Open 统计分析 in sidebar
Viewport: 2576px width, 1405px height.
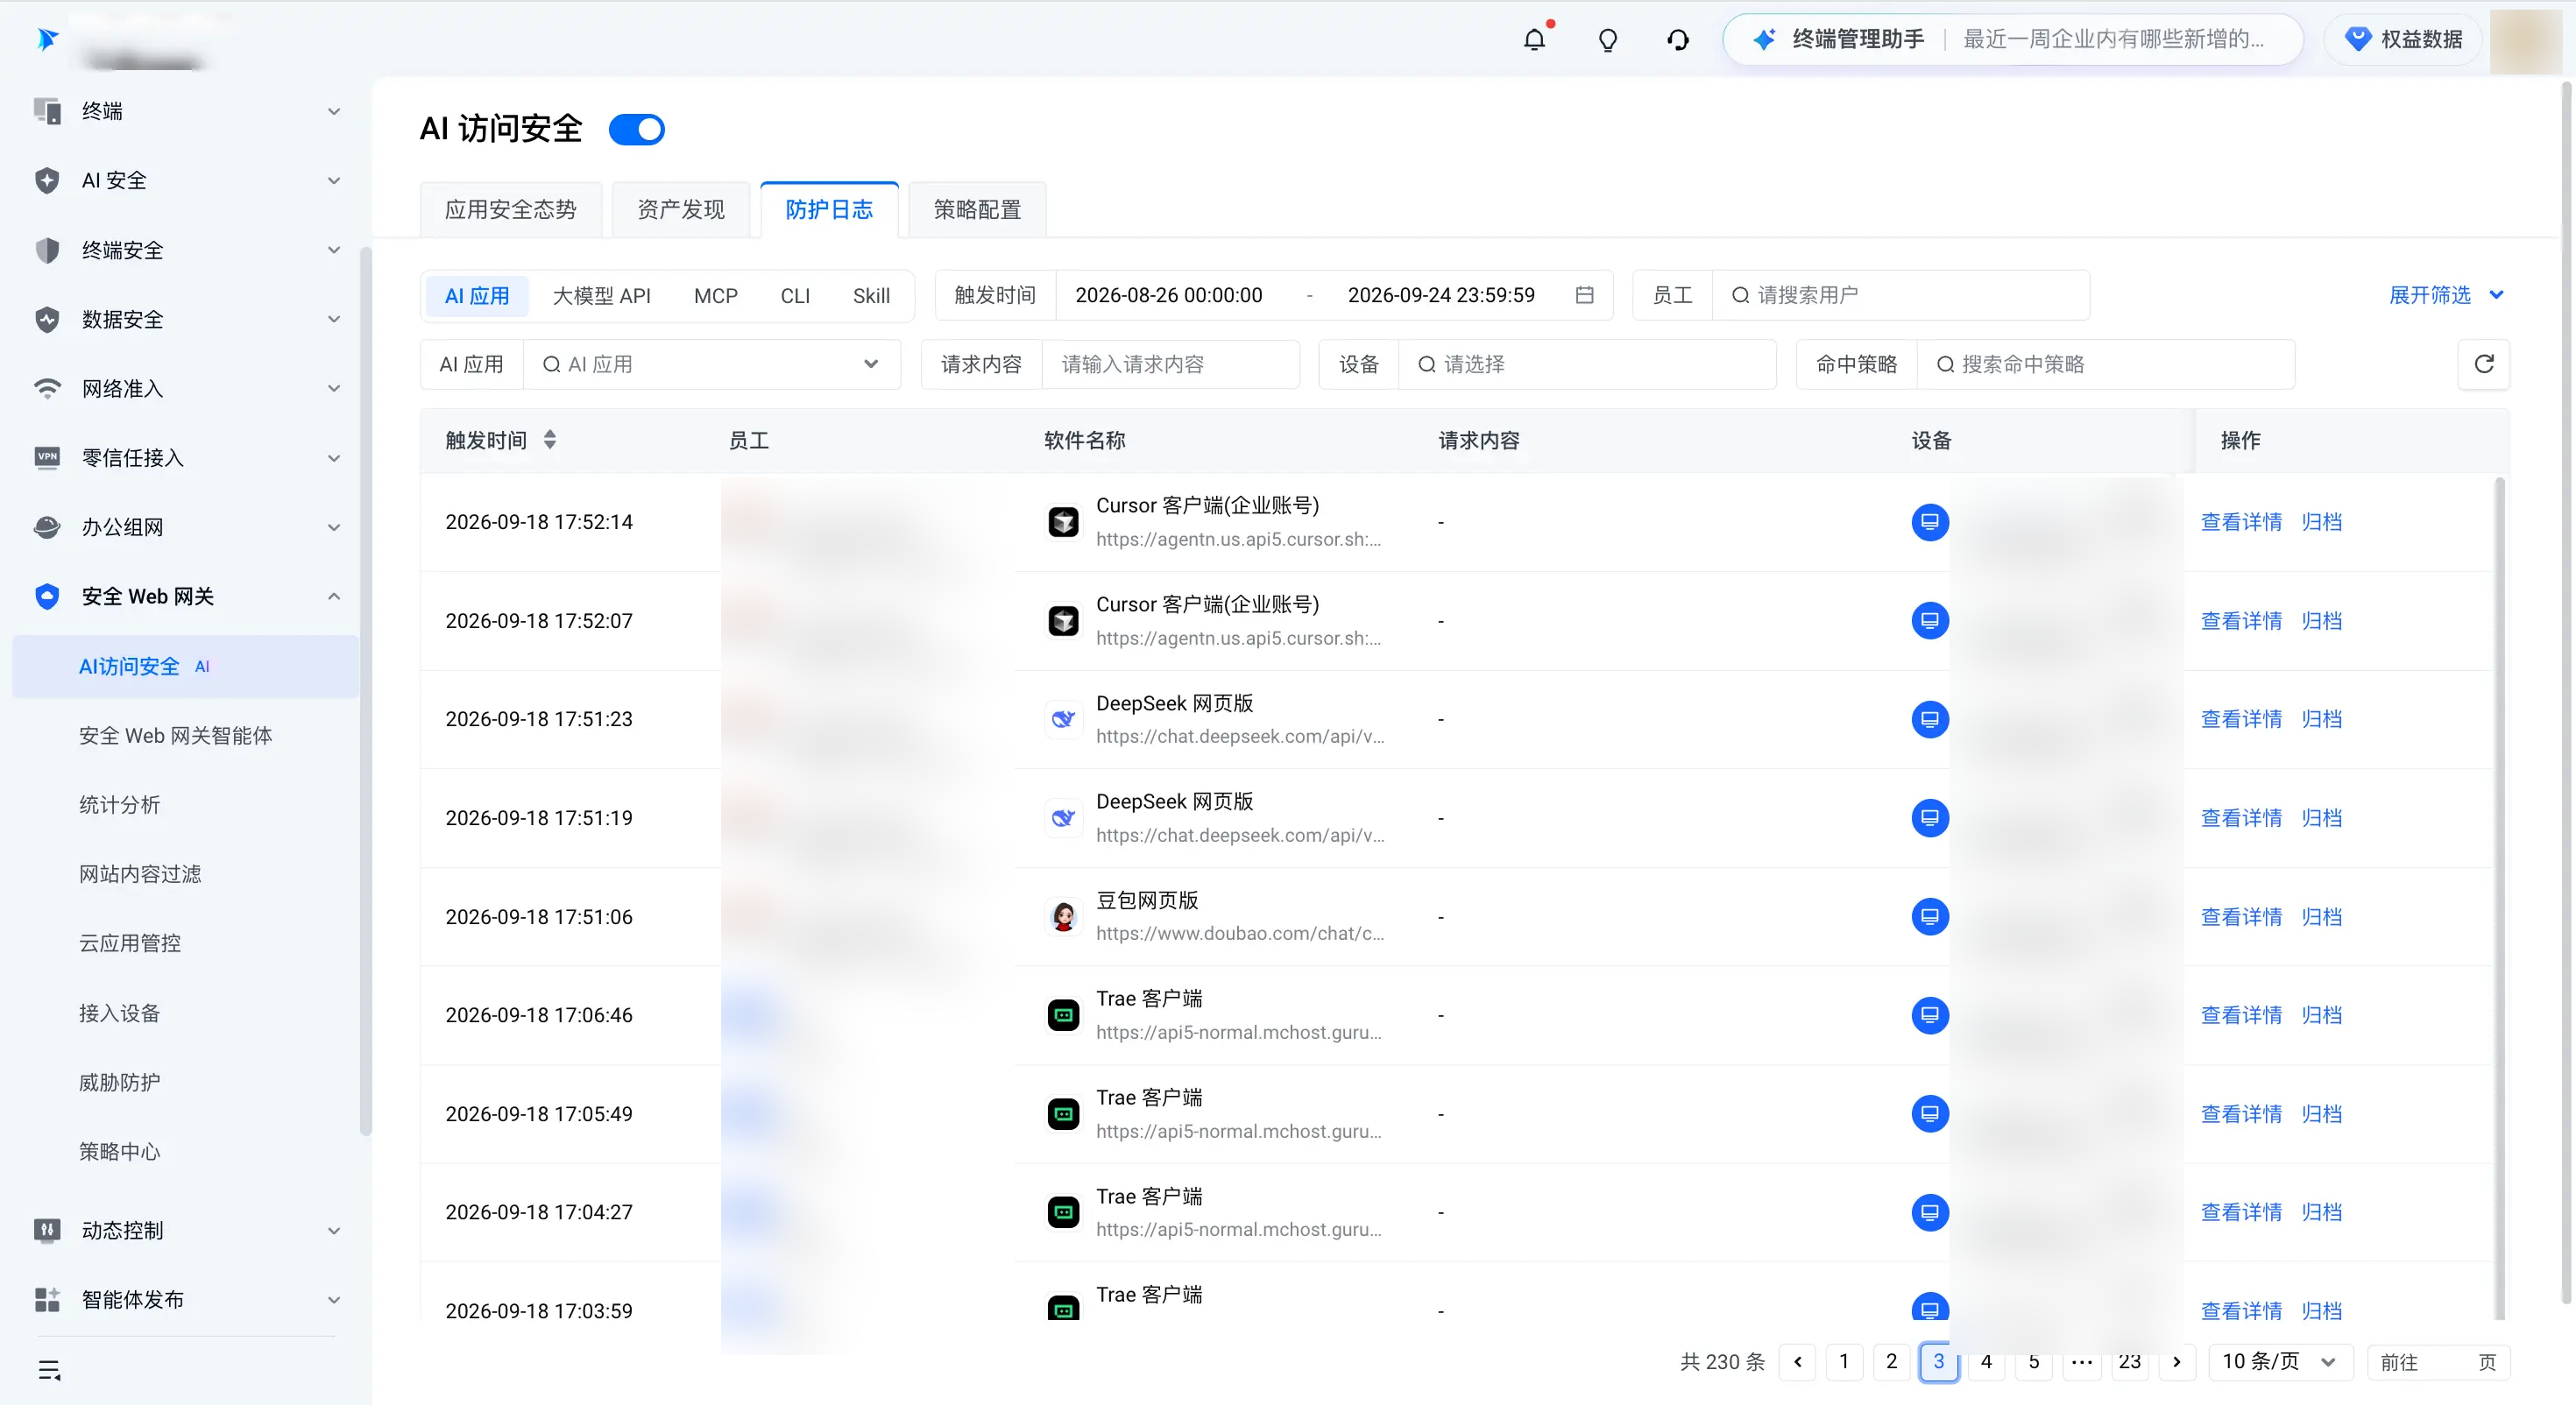click(119, 805)
